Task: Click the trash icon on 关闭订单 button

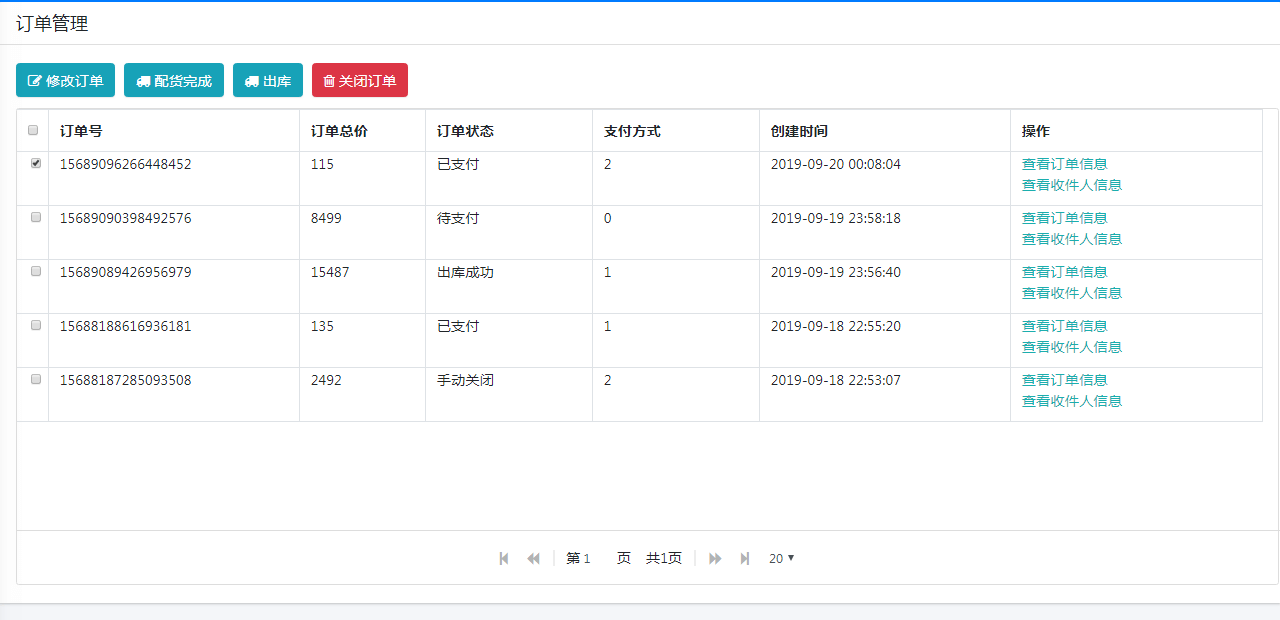Action: (x=329, y=80)
